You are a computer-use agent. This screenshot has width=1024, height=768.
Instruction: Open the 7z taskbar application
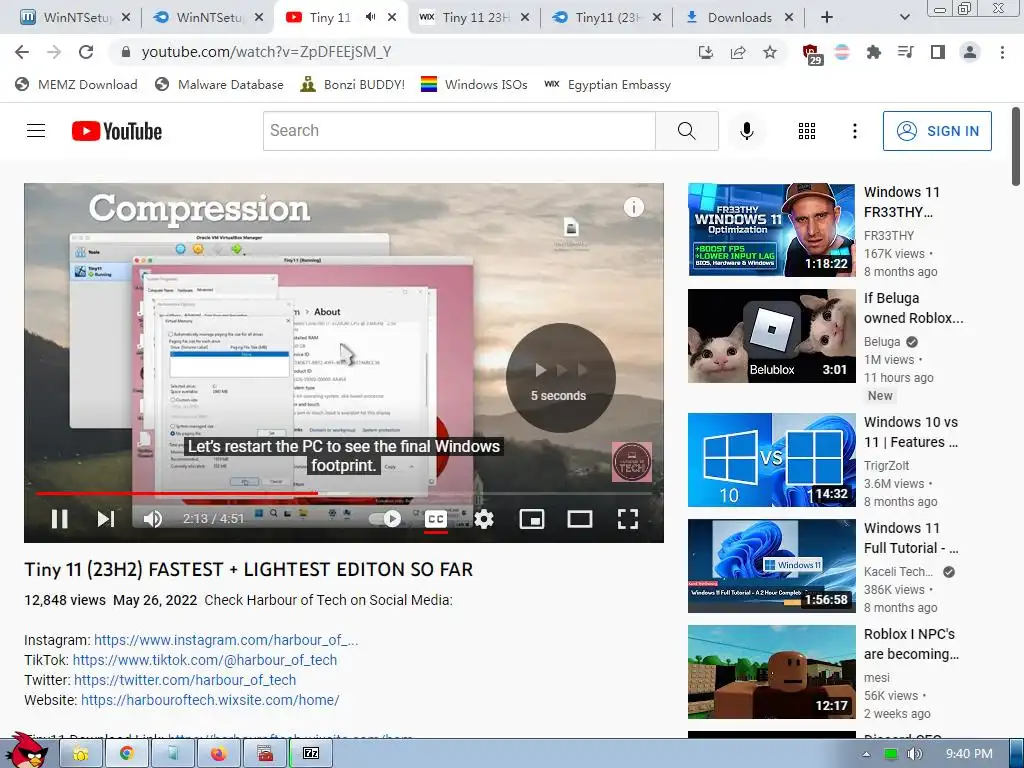(311, 754)
